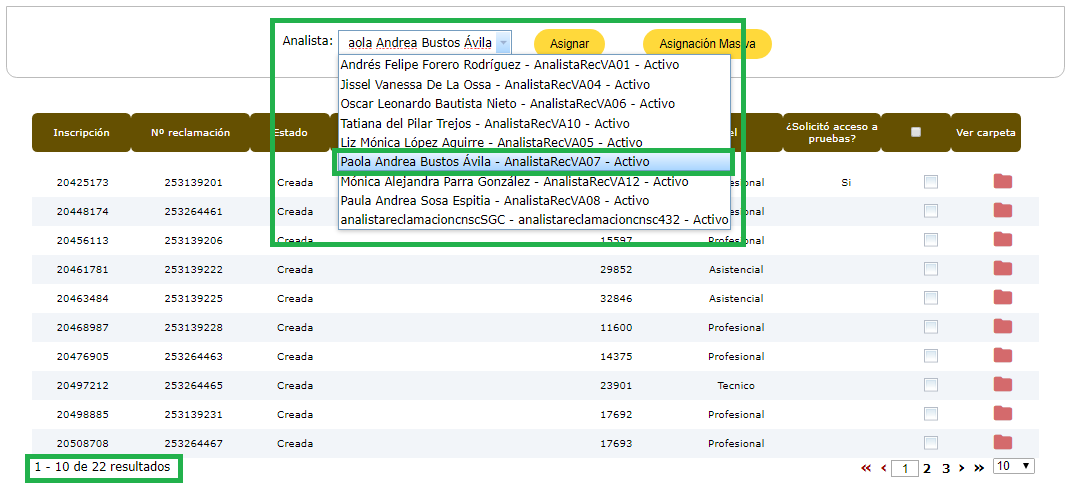Image resolution: width=1078 pixels, height=489 pixels.
Task: Go to last page double-arrow icon
Action: click(x=979, y=468)
